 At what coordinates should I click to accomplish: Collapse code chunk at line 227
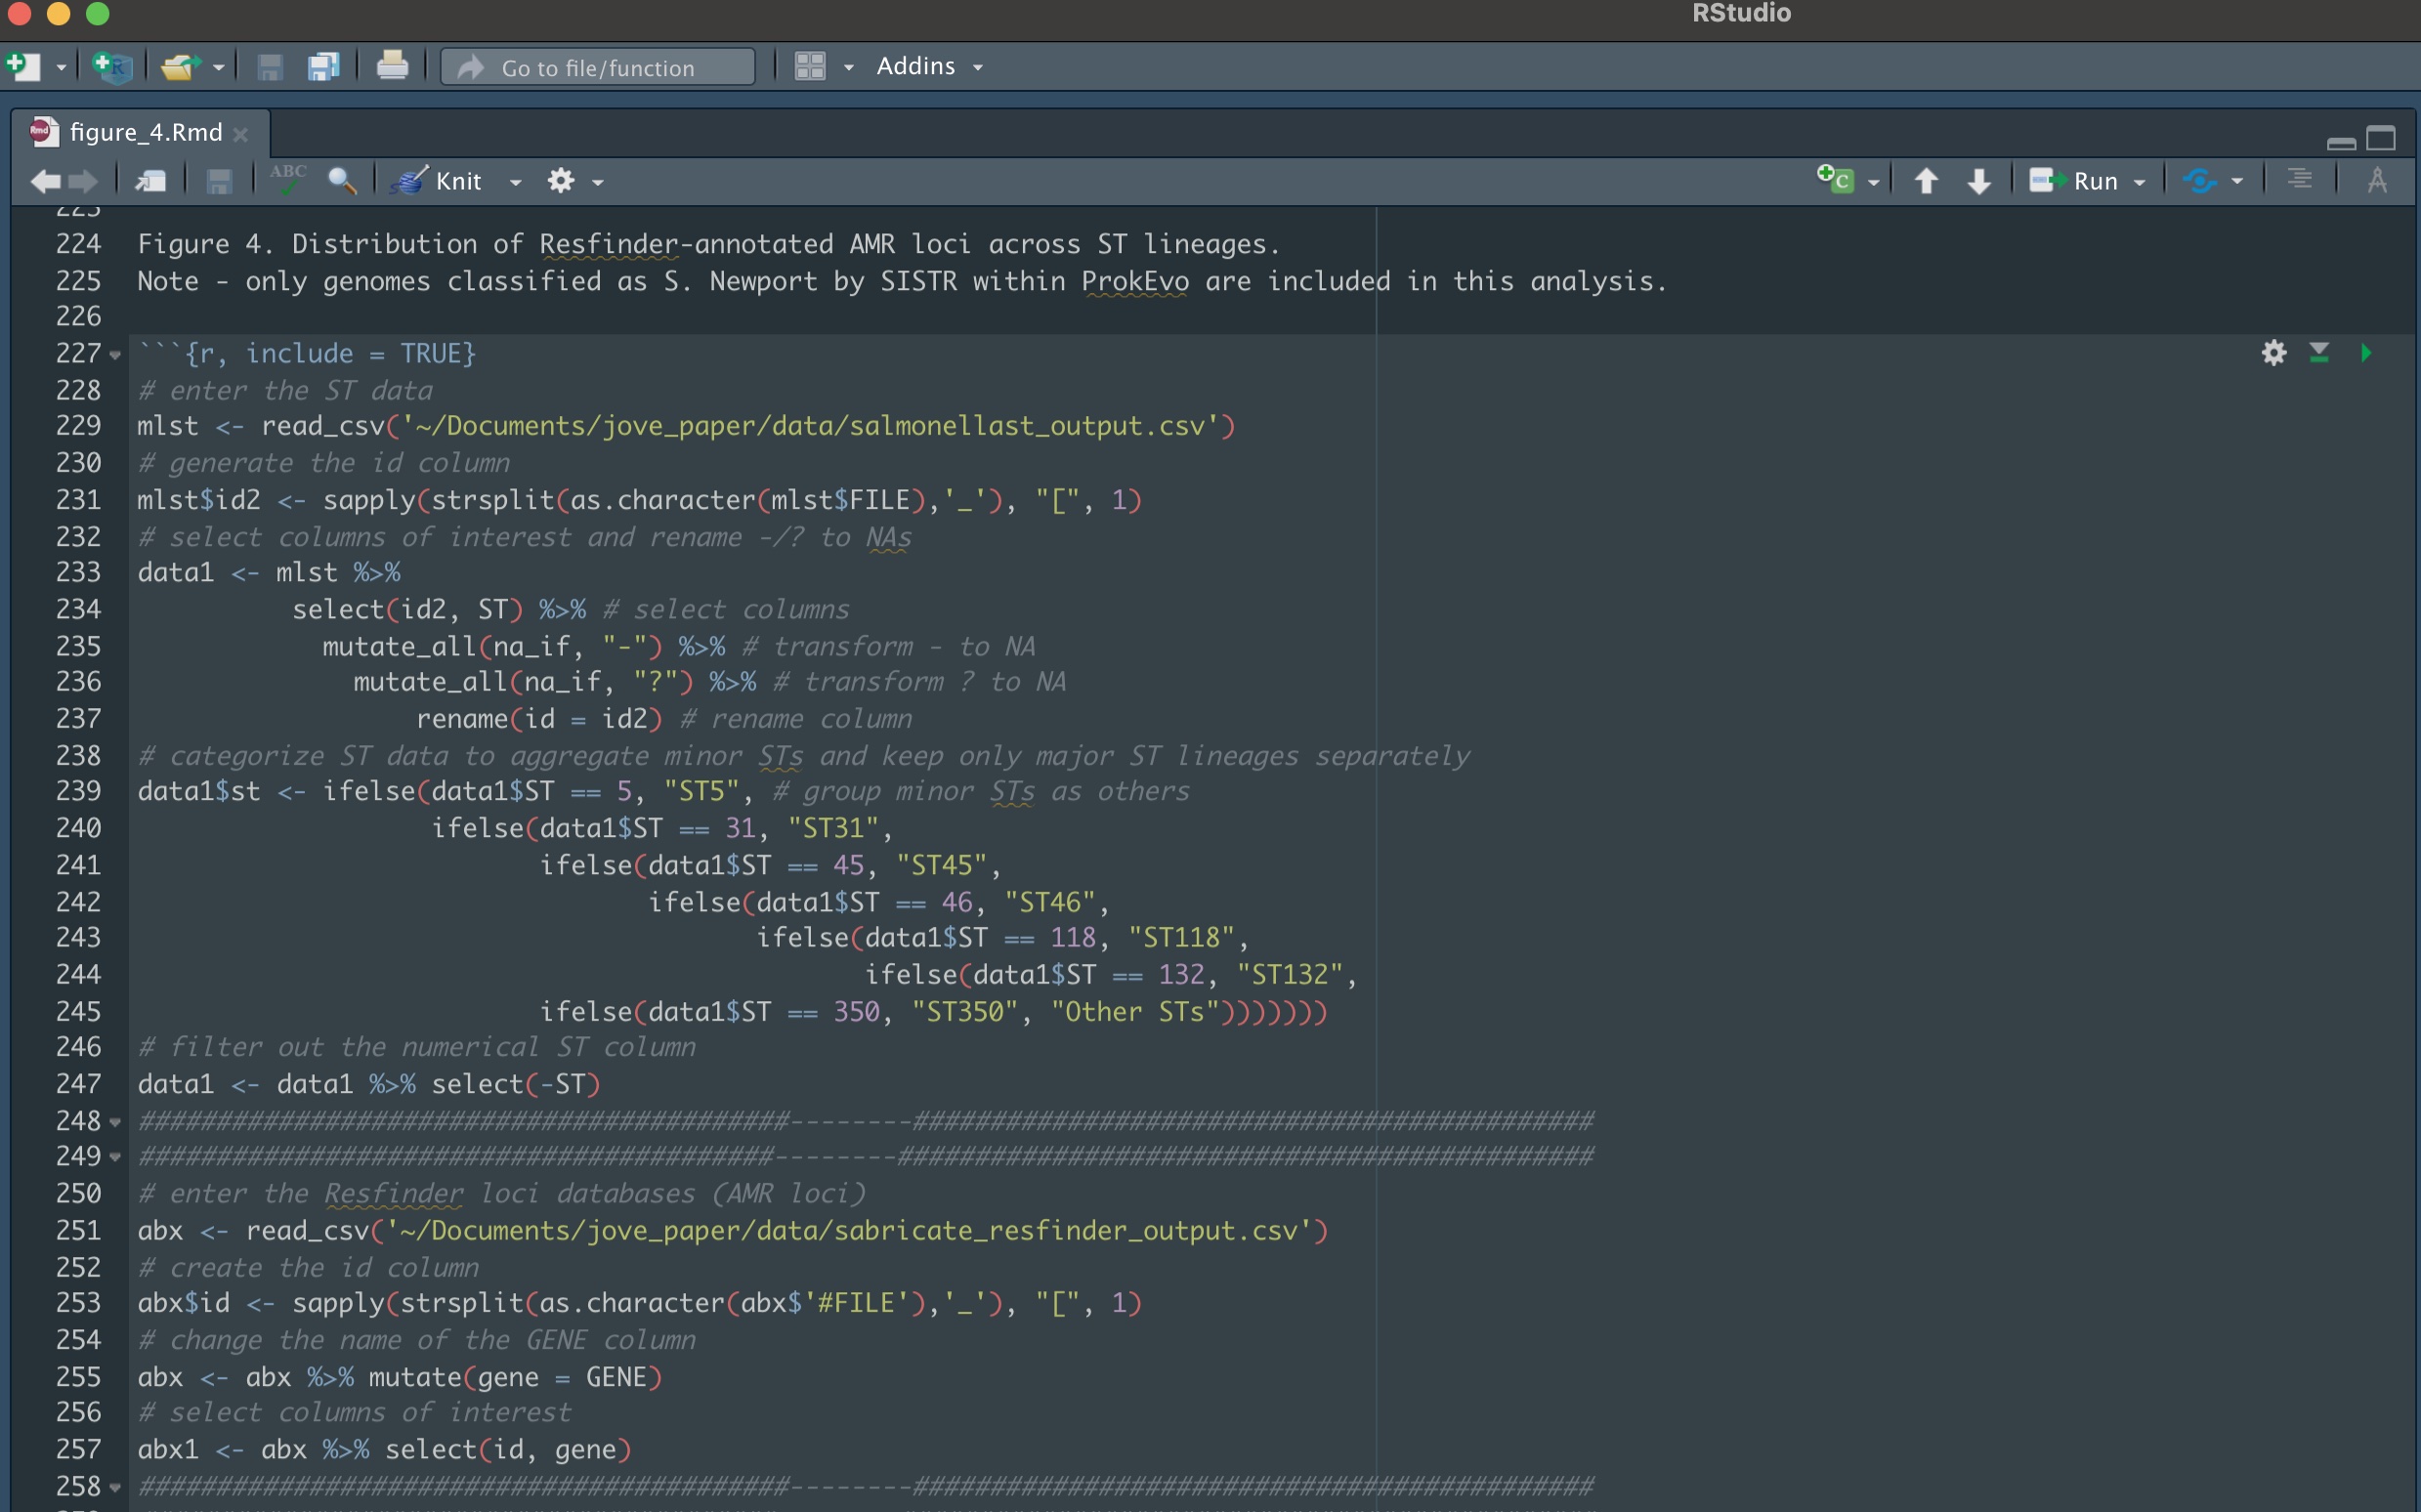coord(115,355)
